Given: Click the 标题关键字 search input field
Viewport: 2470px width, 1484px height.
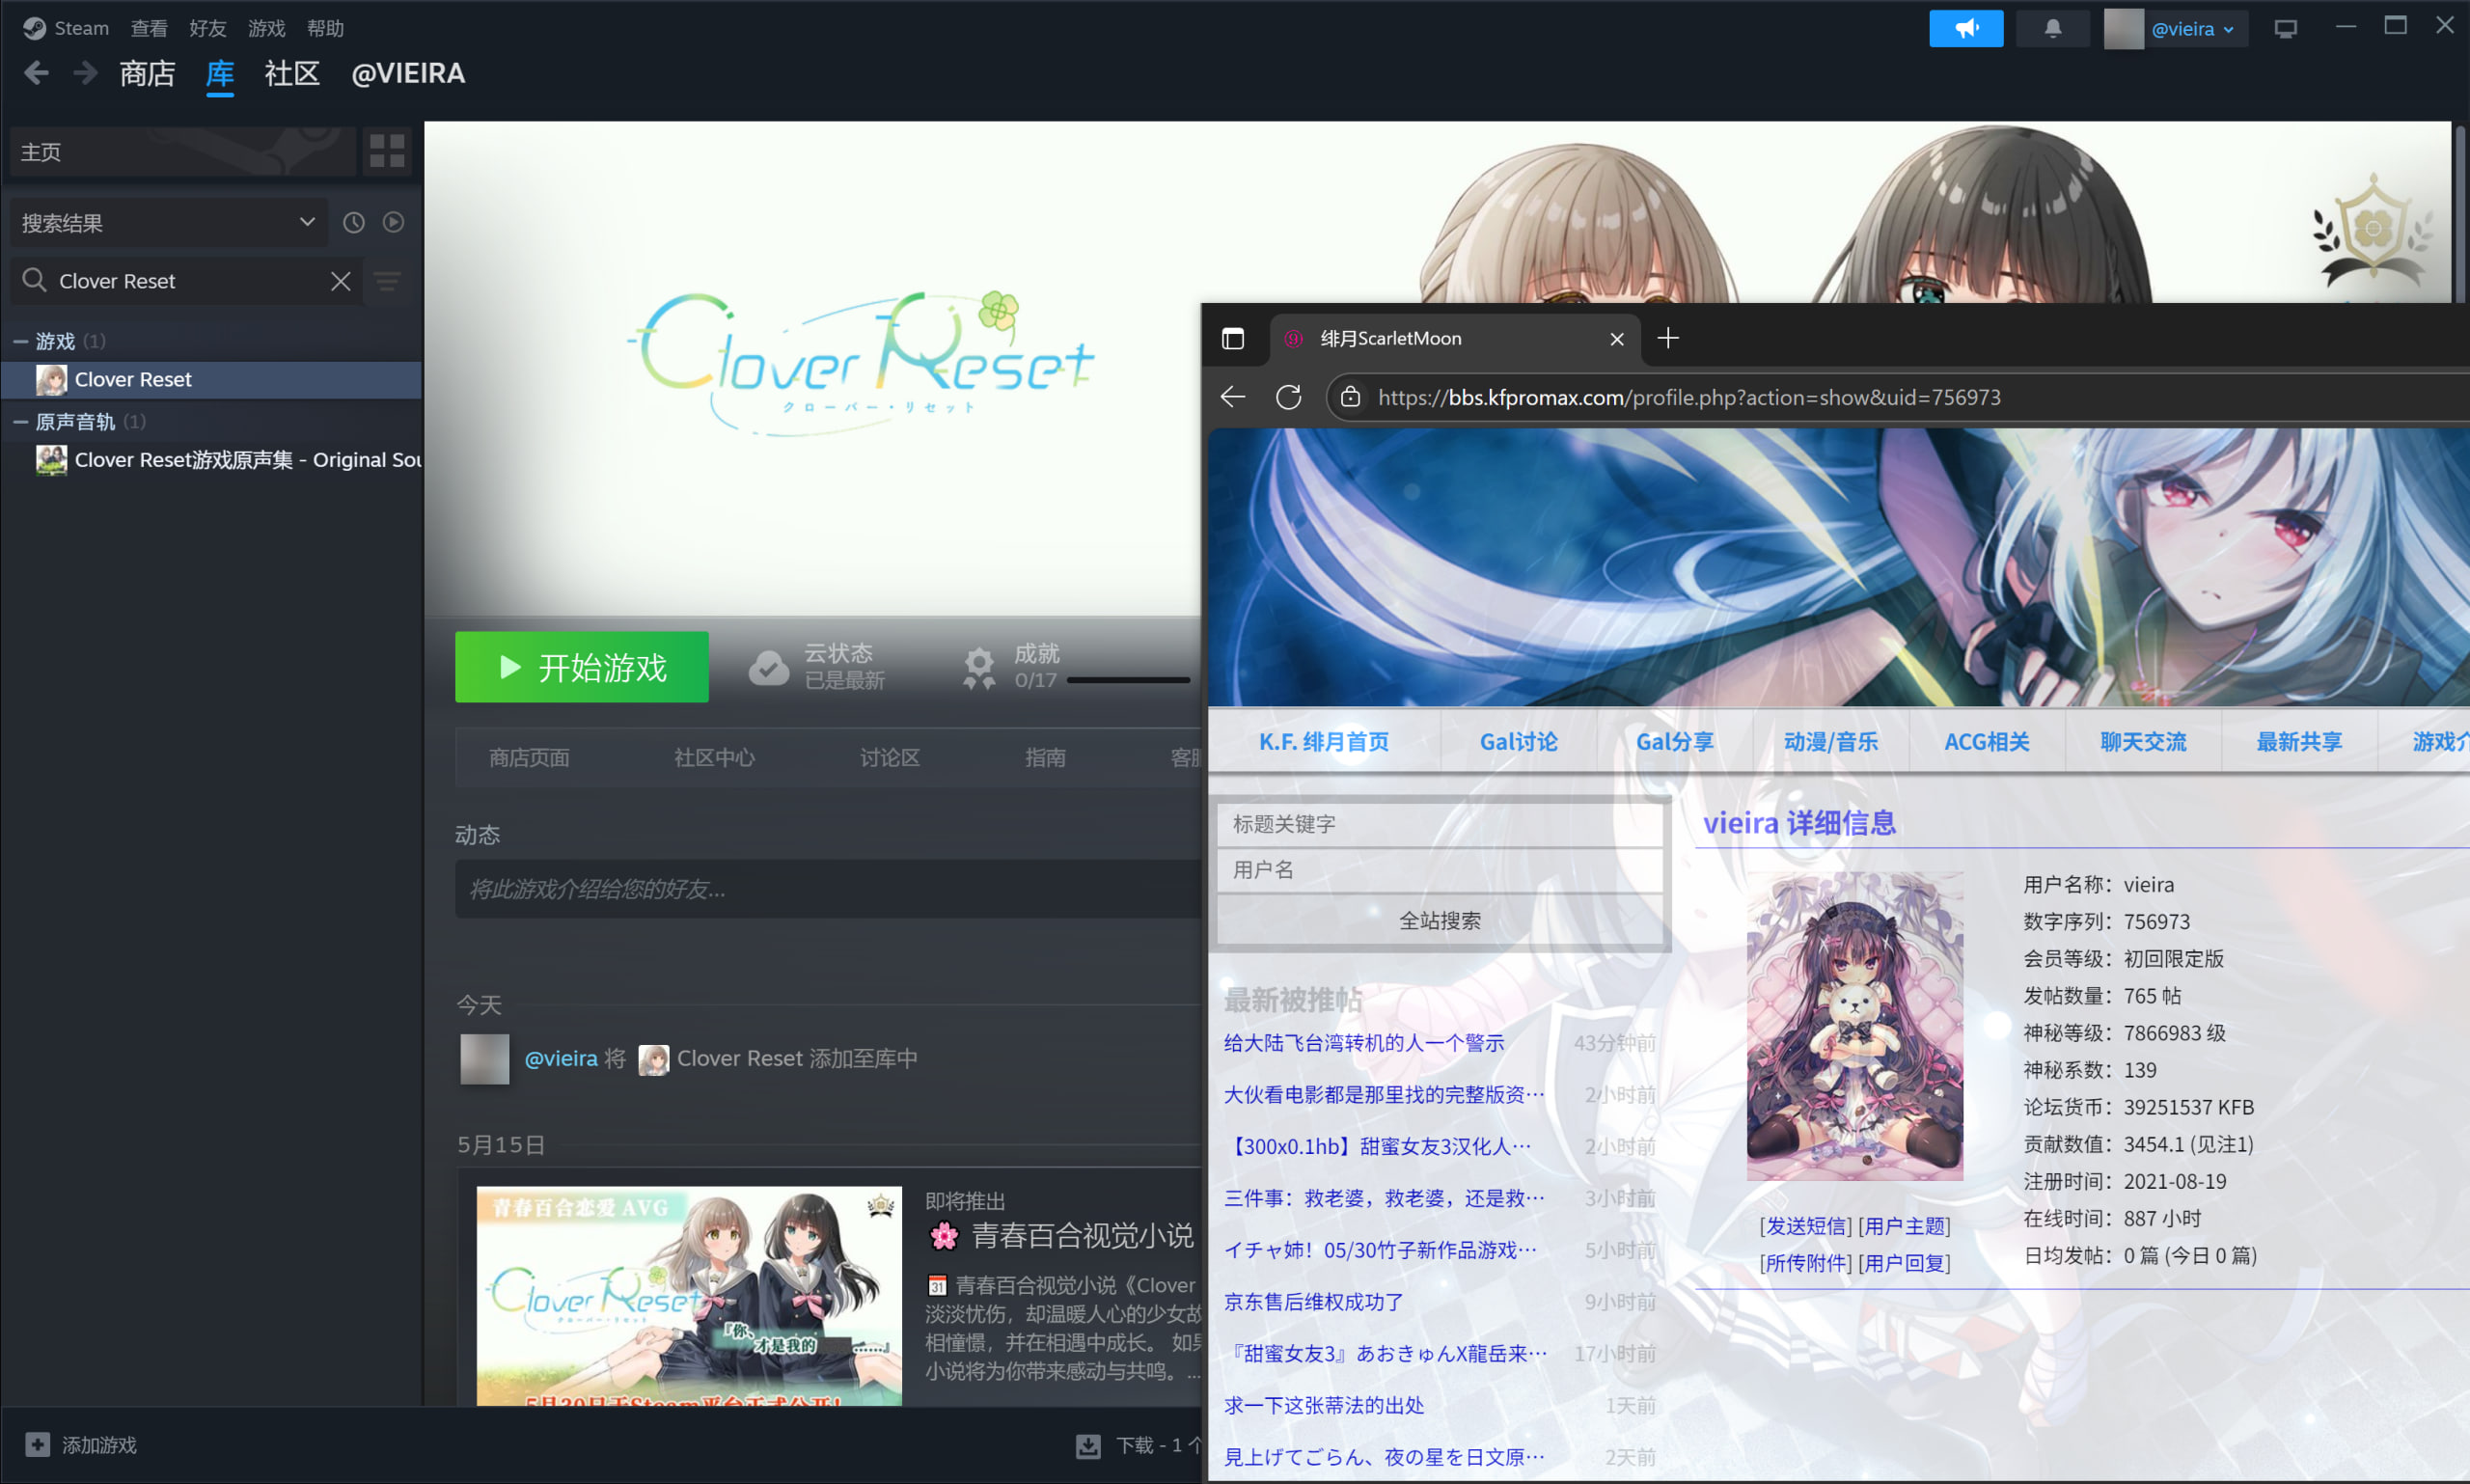Looking at the screenshot, I should [1438, 824].
